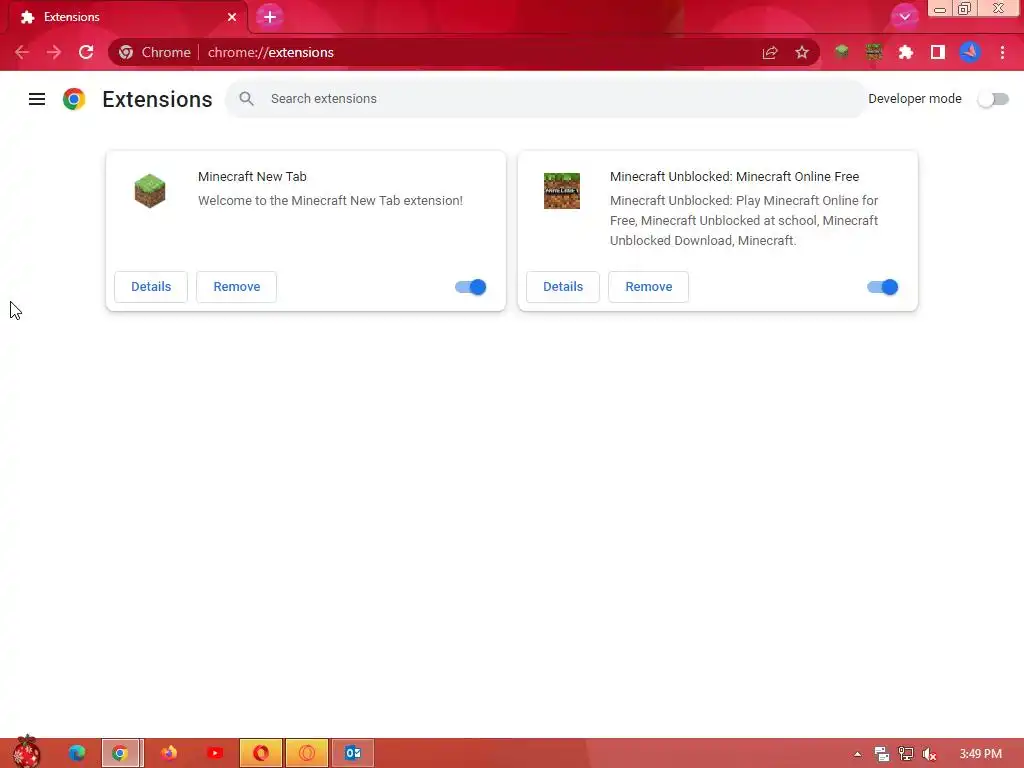This screenshot has width=1024, height=768.
Task: Open the Minecraft New Tab toolbar extension
Action: click(842, 52)
